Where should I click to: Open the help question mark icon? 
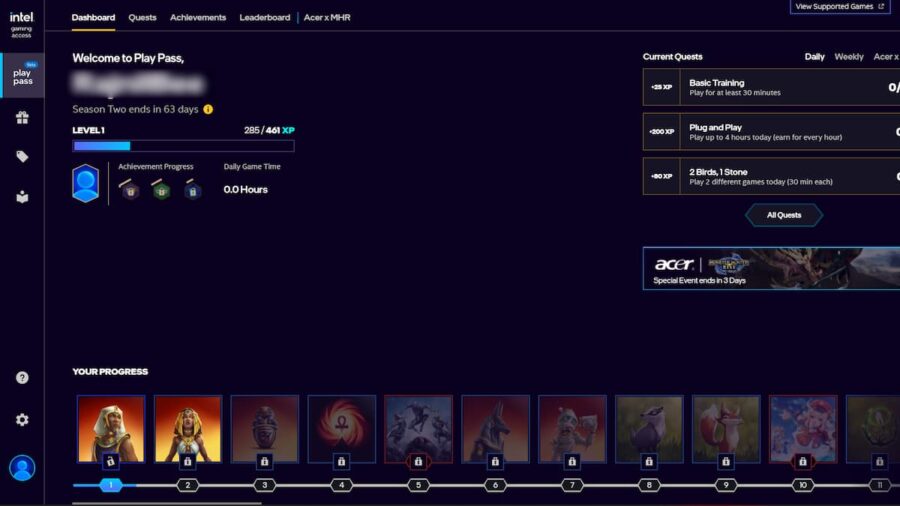coord(22,378)
